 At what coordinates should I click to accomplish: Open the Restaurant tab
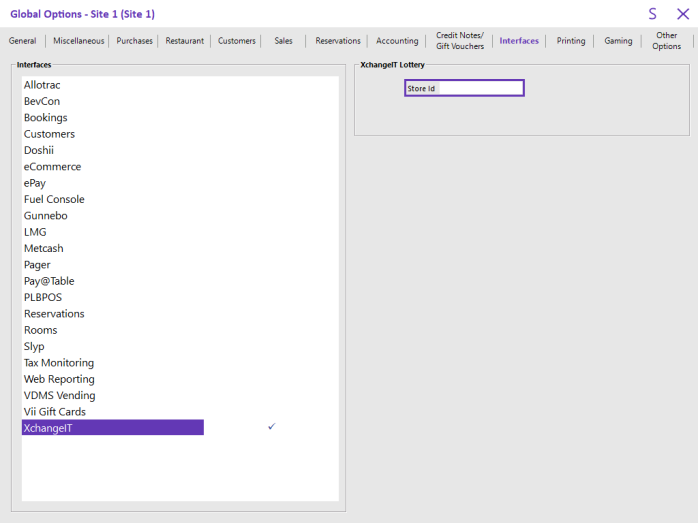point(184,41)
